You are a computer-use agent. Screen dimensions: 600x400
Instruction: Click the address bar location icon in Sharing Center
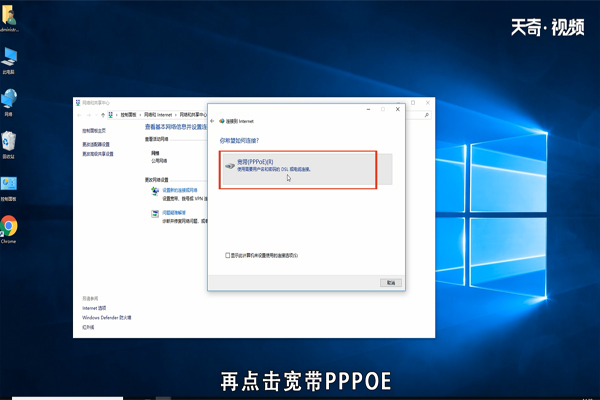111,115
